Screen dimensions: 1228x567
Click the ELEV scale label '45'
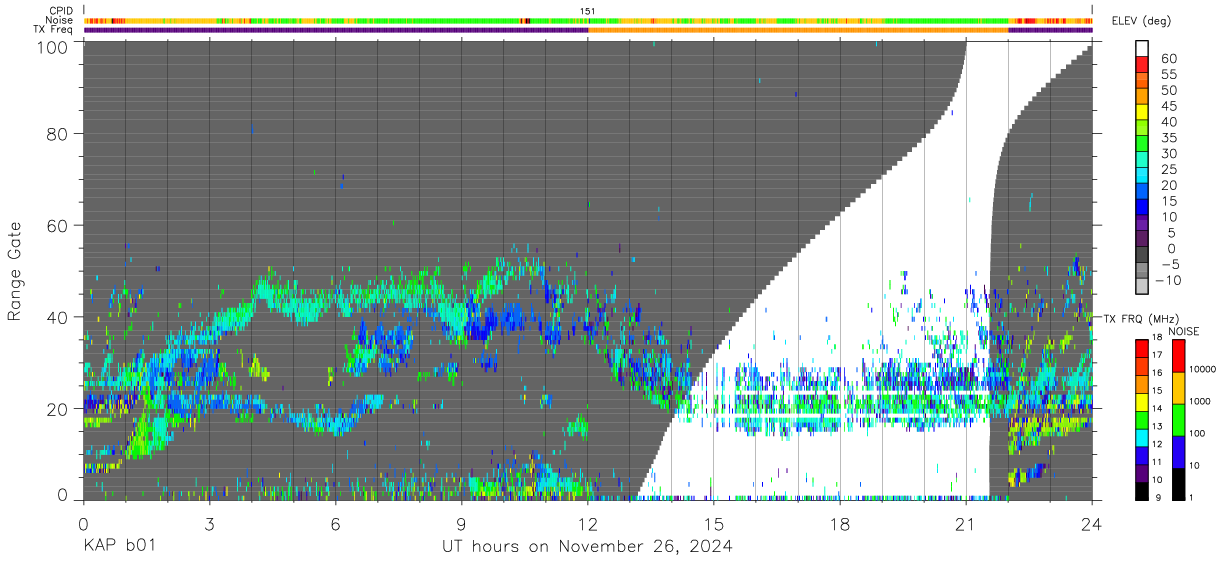1168,106
